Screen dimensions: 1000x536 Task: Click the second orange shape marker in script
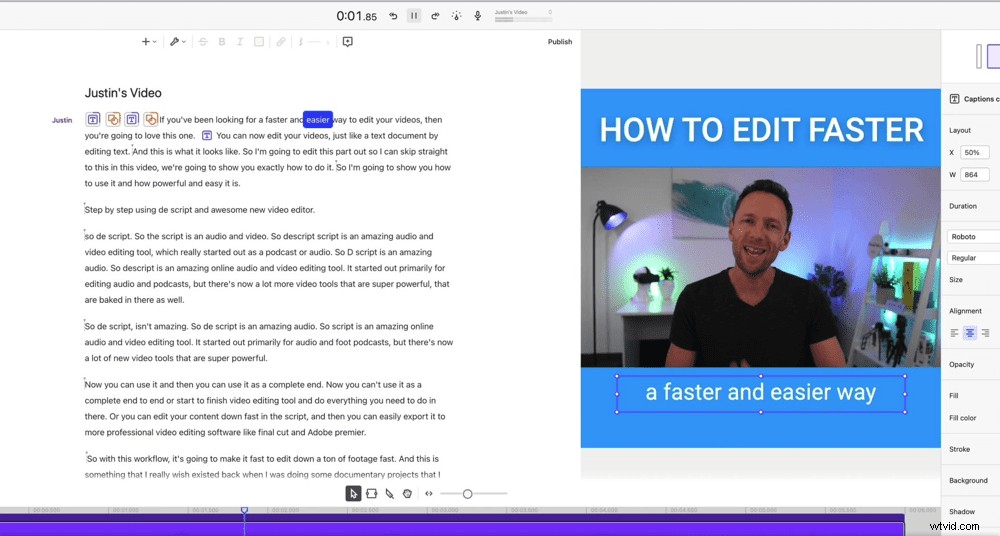[x=151, y=119]
